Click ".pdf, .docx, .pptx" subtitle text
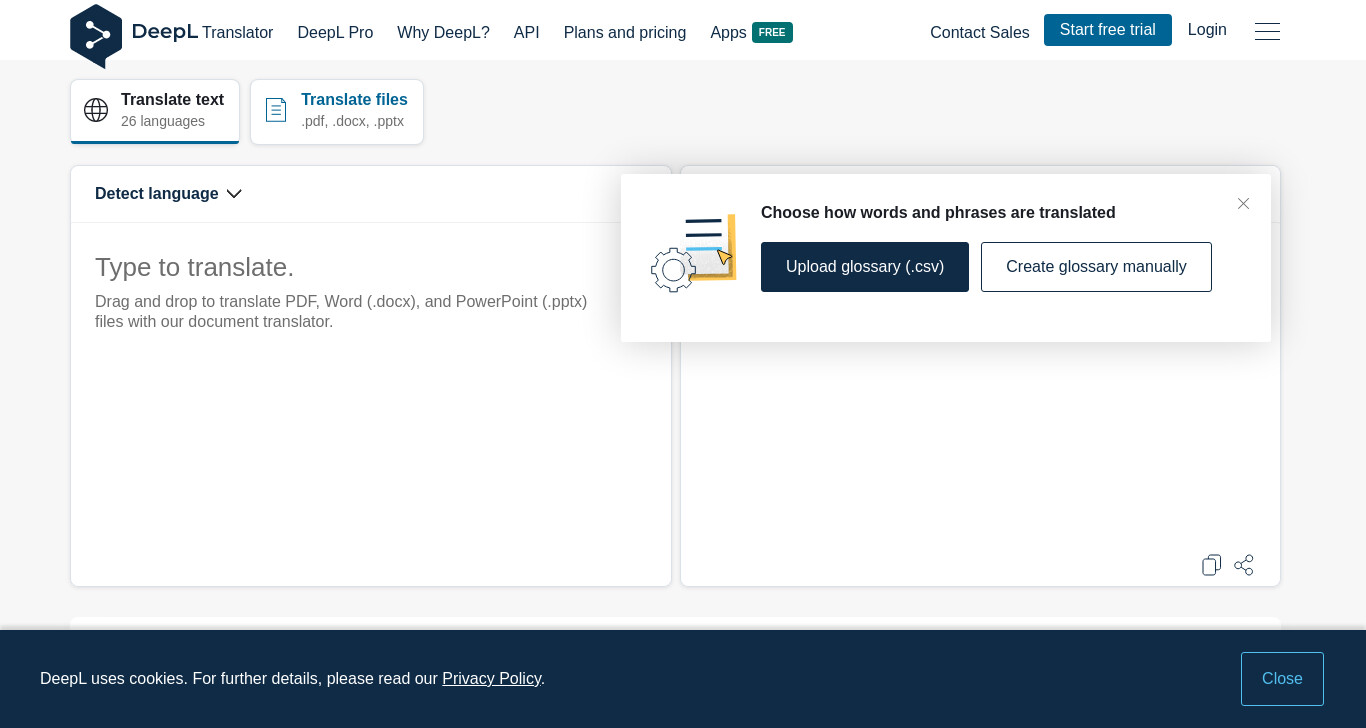 352,121
